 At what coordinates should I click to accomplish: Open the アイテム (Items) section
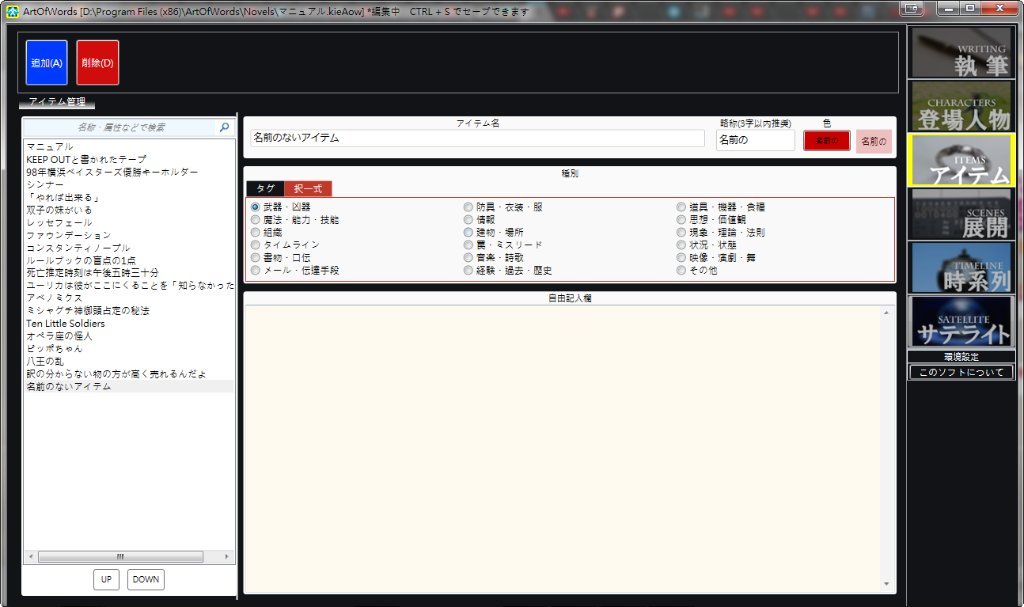click(x=961, y=160)
